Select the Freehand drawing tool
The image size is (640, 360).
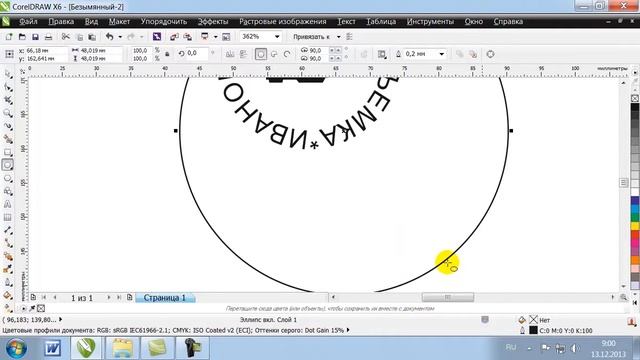[x=8, y=126]
